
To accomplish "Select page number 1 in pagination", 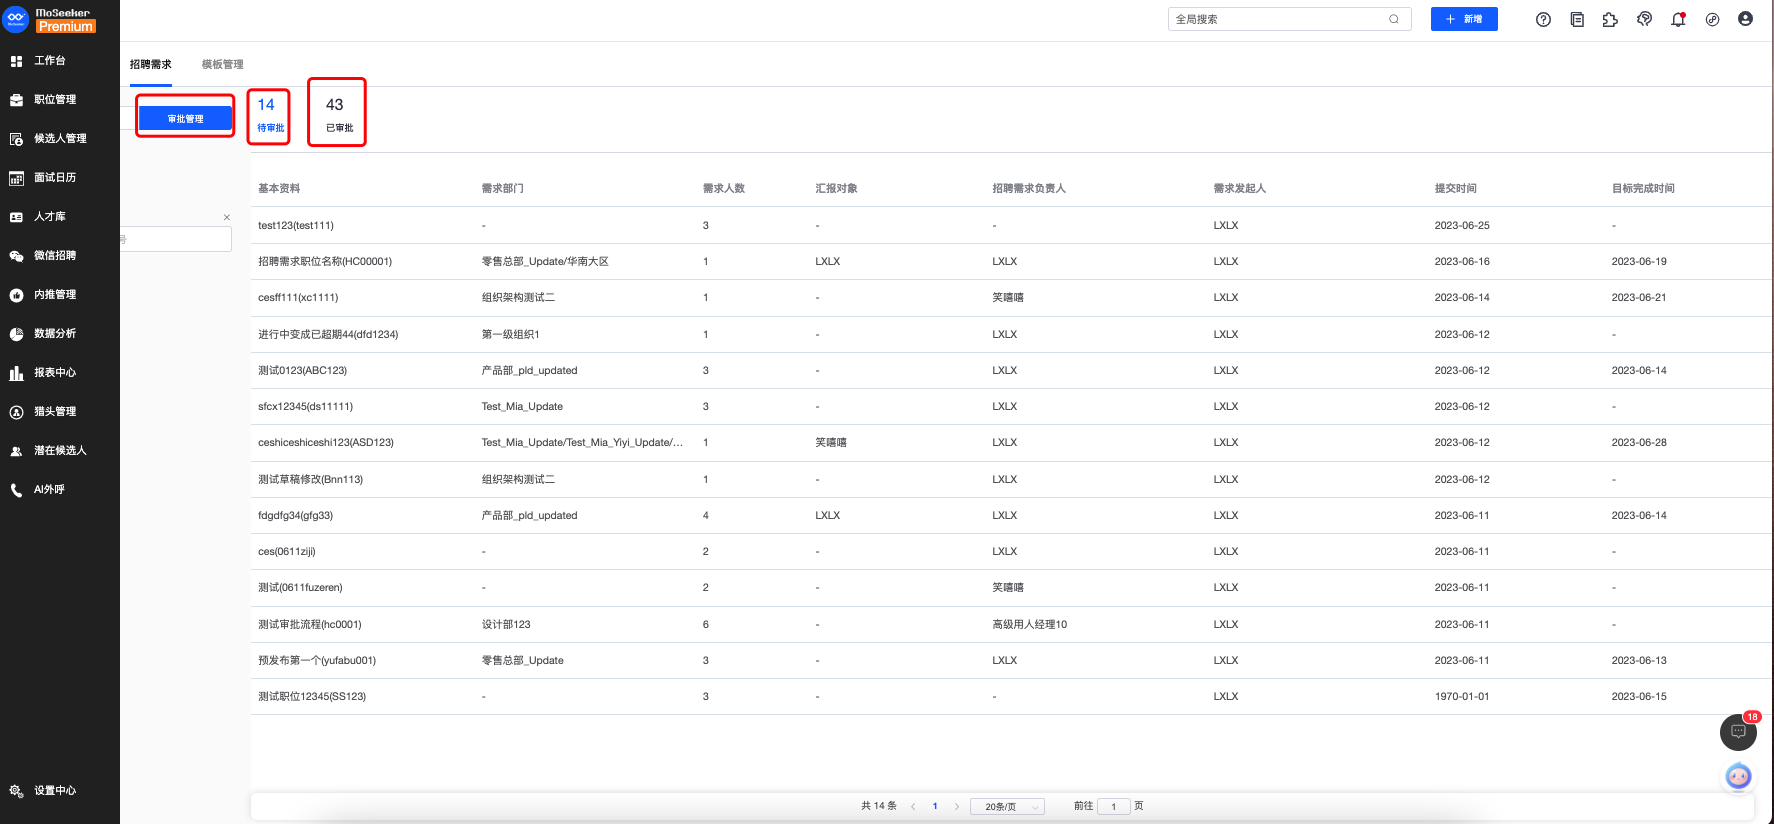I will click(935, 806).
